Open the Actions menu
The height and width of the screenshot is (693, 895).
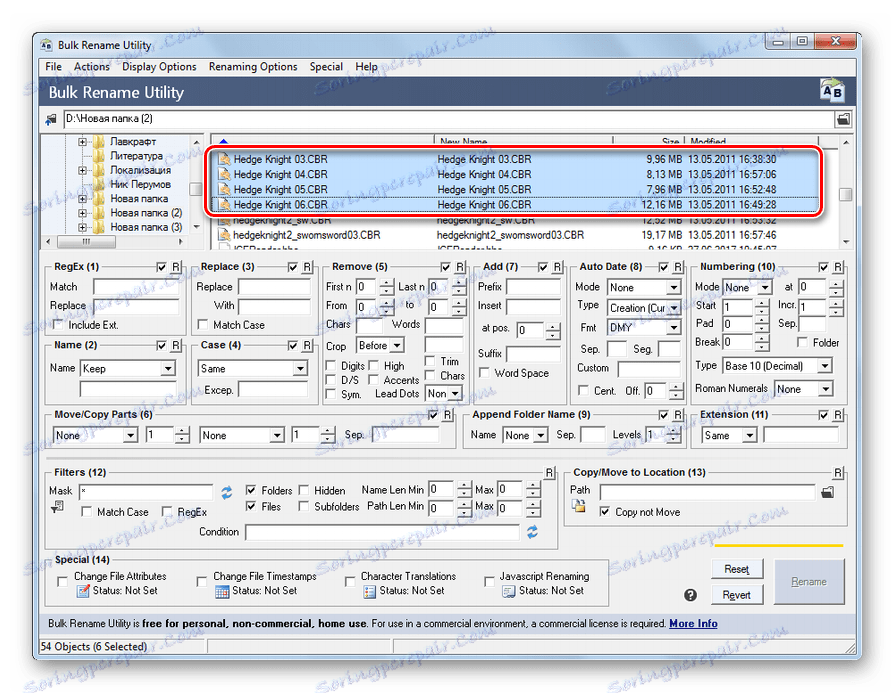pyautogui.click(x=92, y=67)
